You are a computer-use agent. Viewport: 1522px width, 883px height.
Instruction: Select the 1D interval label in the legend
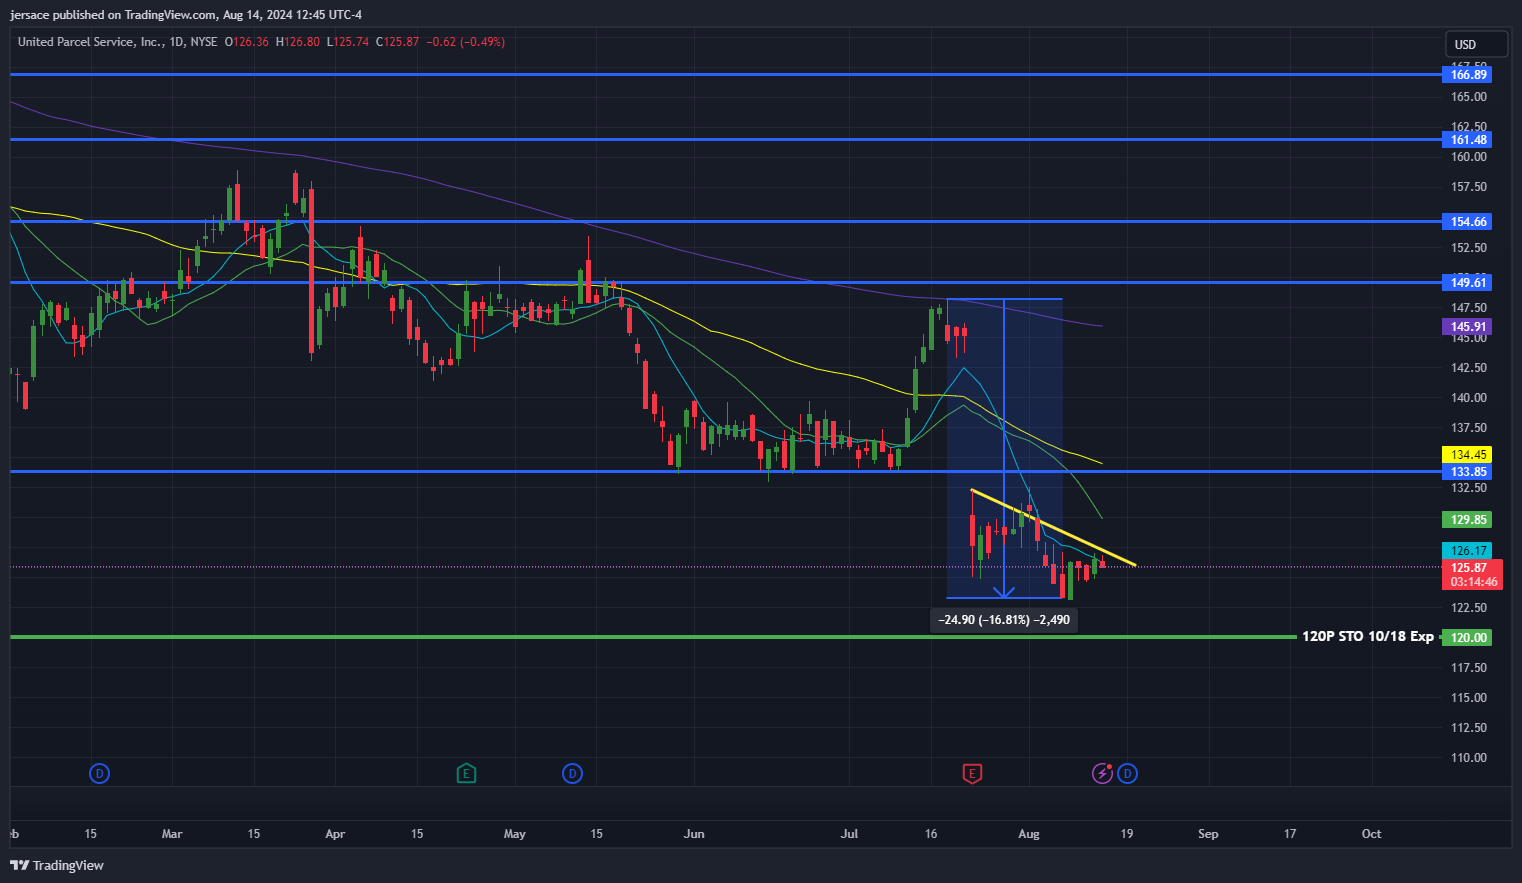[x=177, y=42]
